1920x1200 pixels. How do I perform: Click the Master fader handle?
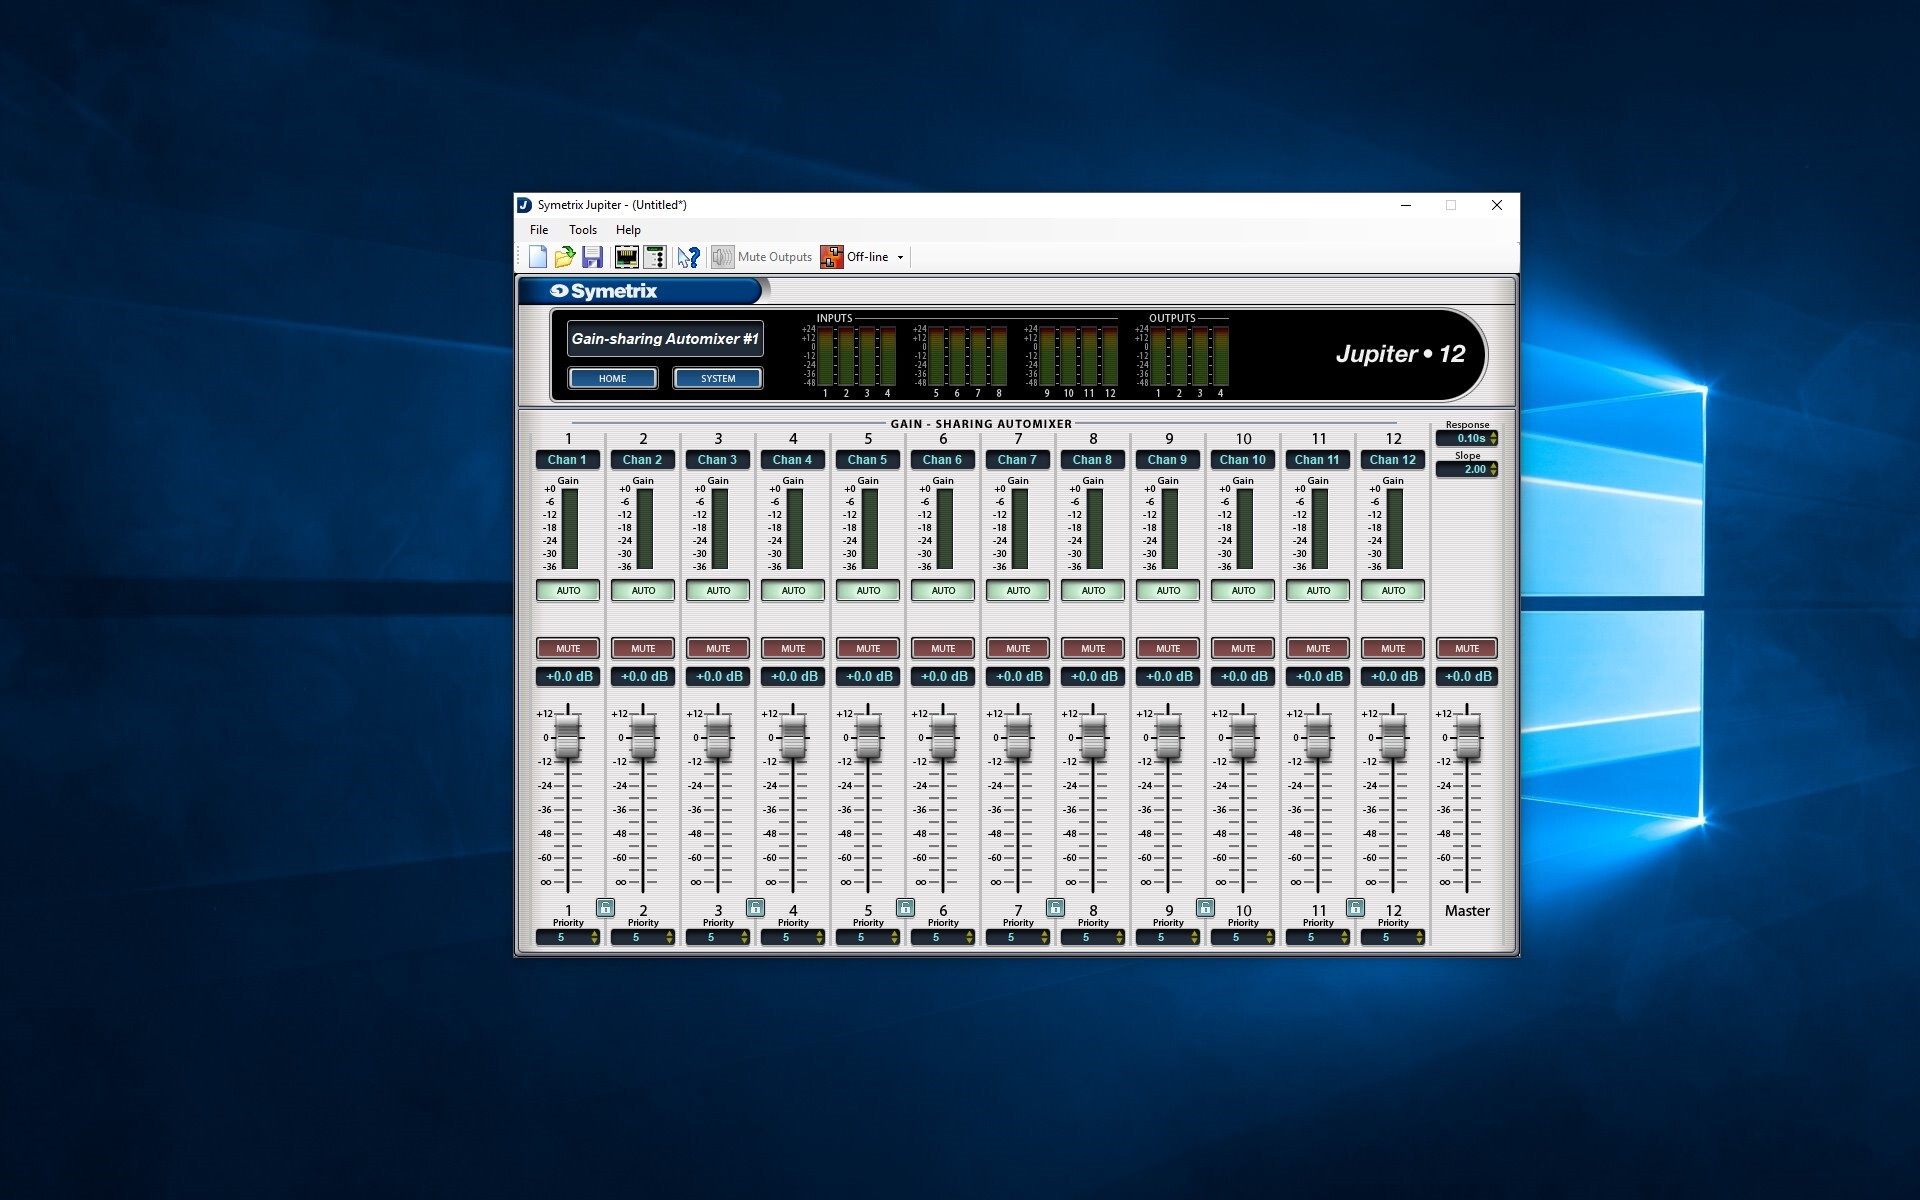point(1467,738)
